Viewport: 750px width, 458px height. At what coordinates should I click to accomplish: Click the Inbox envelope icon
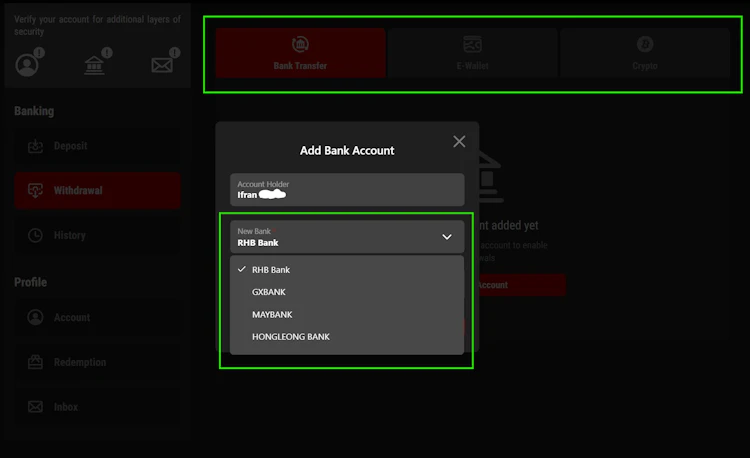point(35,407)
